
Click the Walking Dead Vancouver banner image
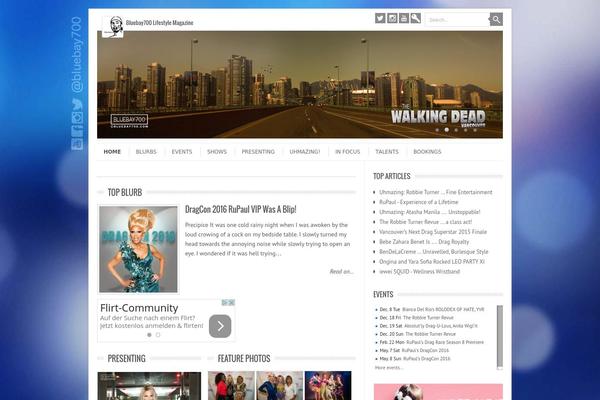click(x=300, y=85)
